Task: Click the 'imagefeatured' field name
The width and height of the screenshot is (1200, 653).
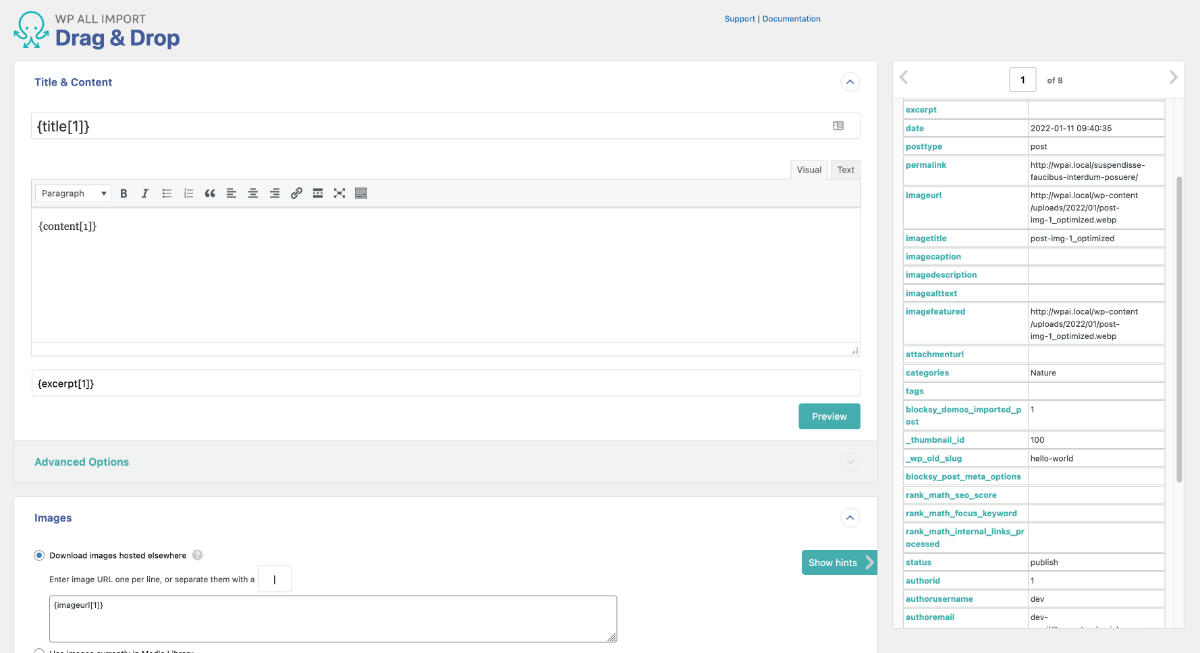Action: pos(935,311)
